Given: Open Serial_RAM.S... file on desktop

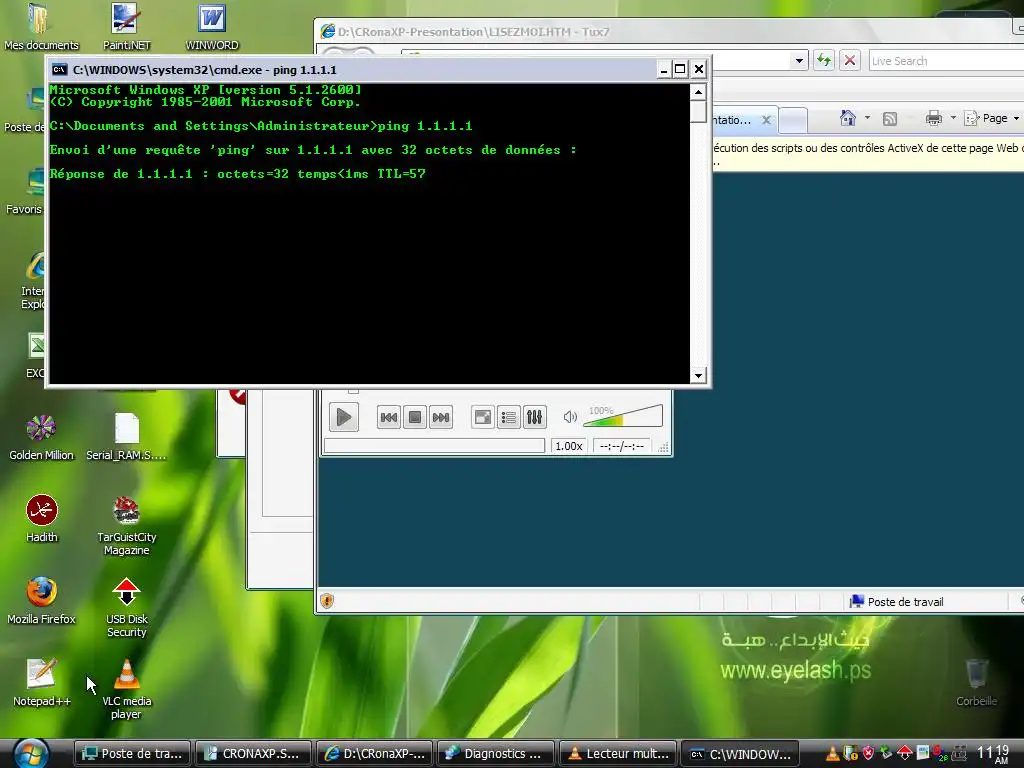Looking at the screenshot, I should click(x=126, y=438).
